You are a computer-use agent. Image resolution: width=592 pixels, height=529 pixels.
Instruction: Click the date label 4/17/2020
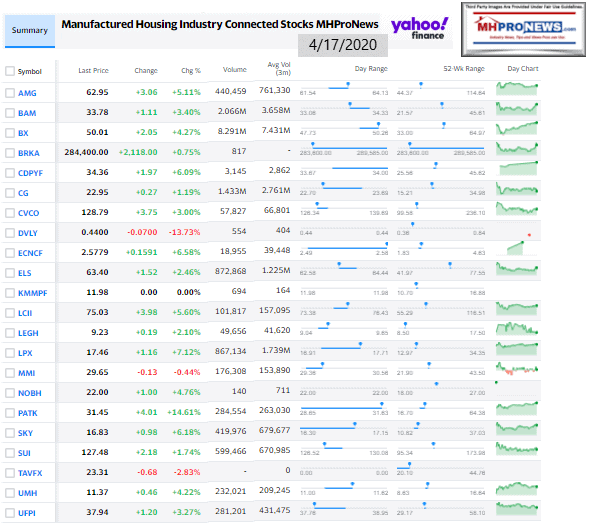343,45
